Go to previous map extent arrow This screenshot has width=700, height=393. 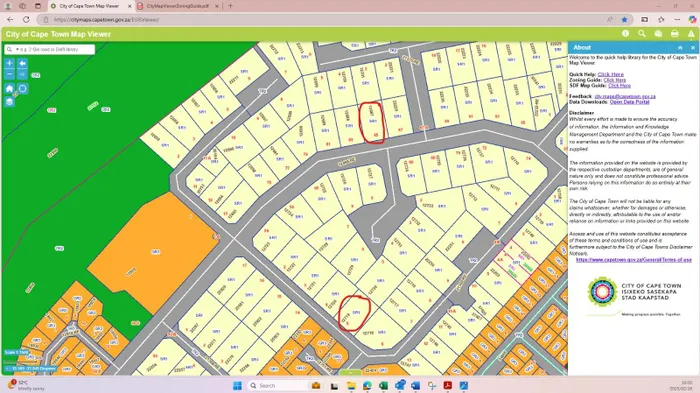[22, 63]
